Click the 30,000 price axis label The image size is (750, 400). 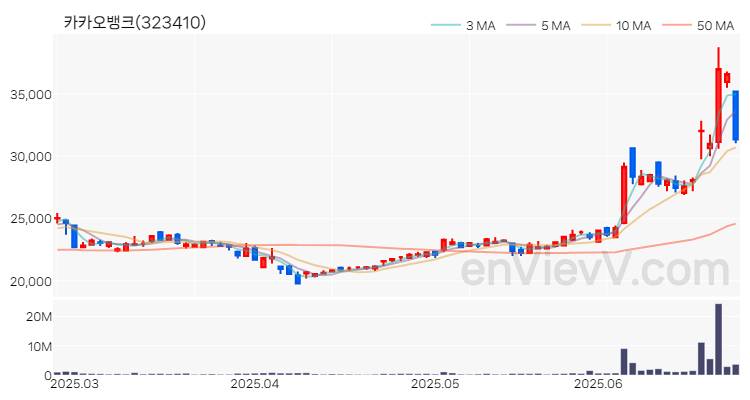tap(31, 157)
